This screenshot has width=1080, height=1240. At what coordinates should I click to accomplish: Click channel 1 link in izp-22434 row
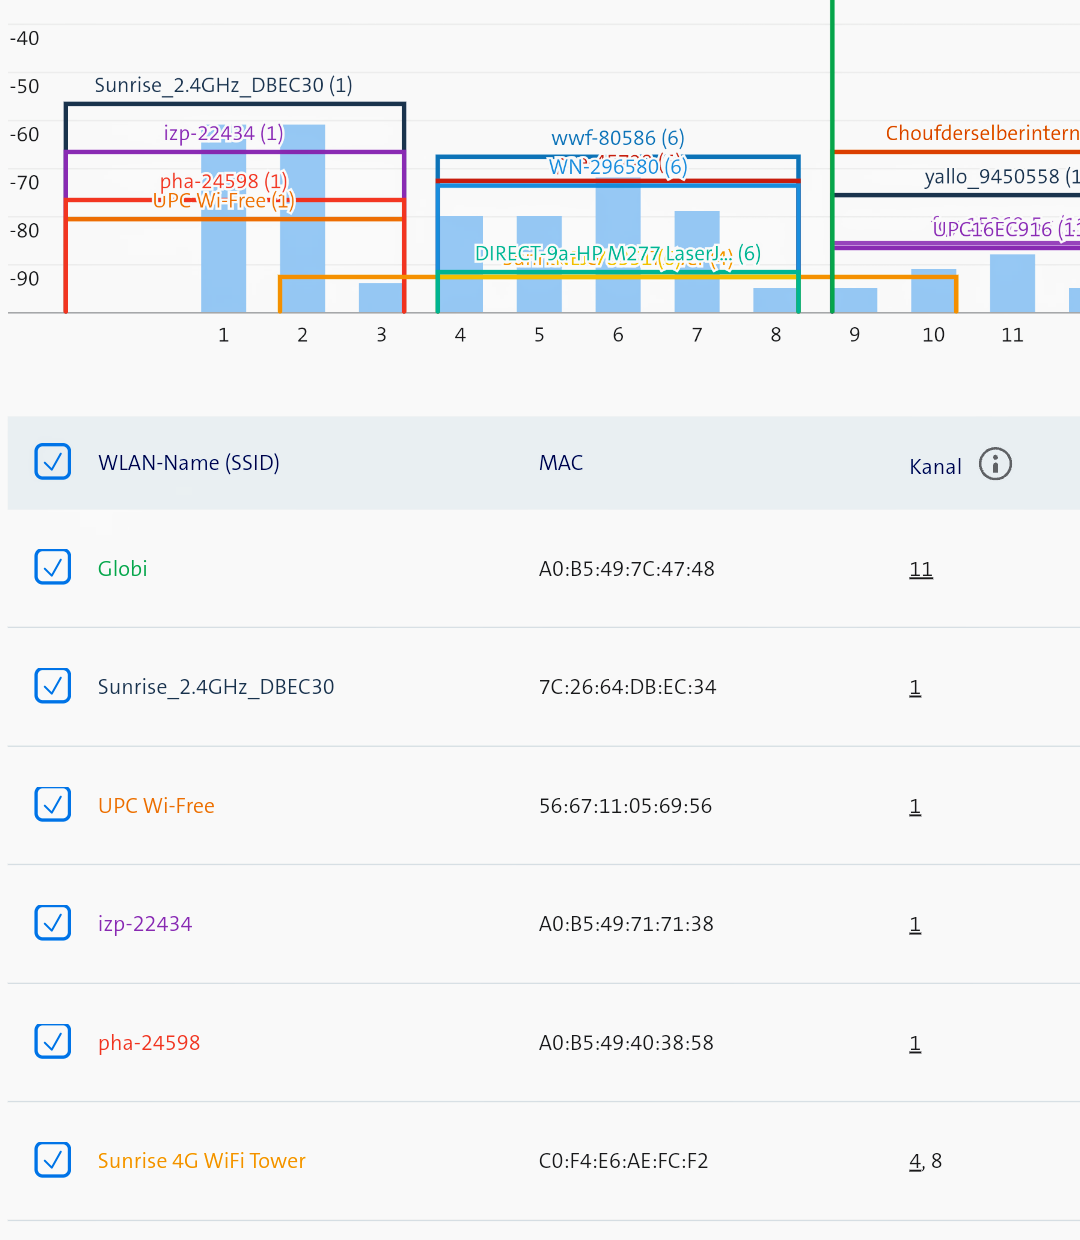pyautogui.click(x=914, y=925)
